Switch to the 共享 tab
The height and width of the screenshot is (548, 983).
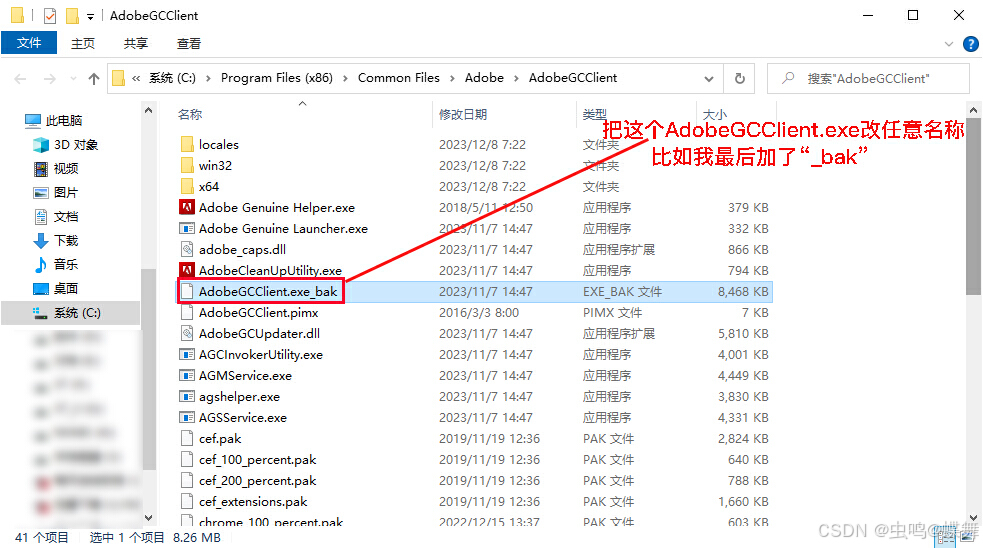135,43
